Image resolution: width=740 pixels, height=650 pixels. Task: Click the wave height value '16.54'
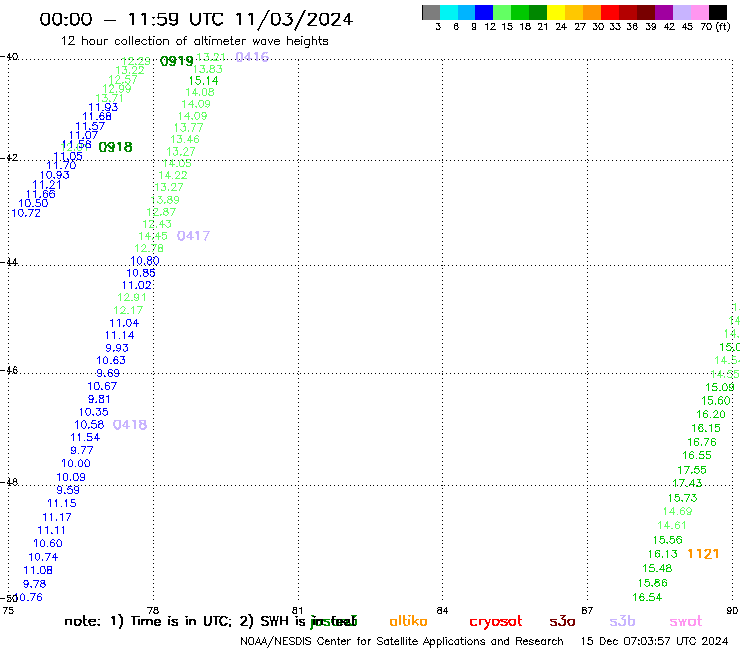point(647,597)
